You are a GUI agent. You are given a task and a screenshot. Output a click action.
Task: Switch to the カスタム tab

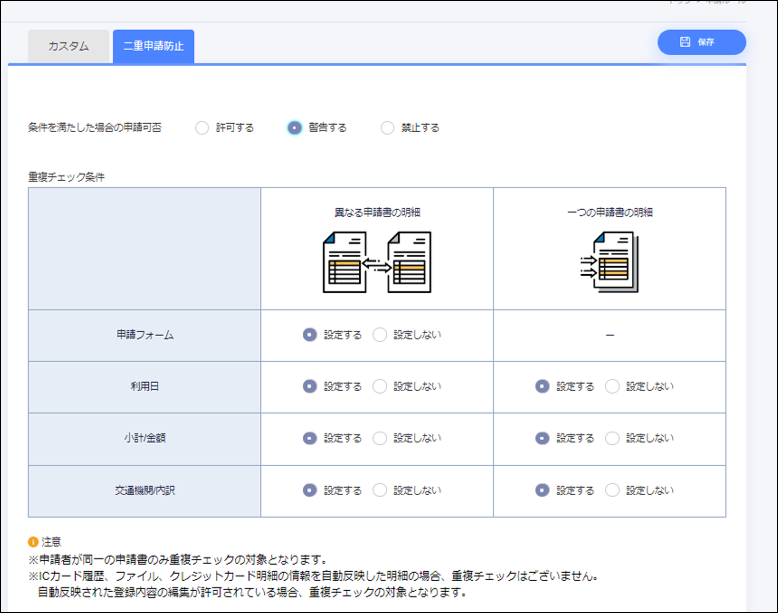click(x=68, y=46)
